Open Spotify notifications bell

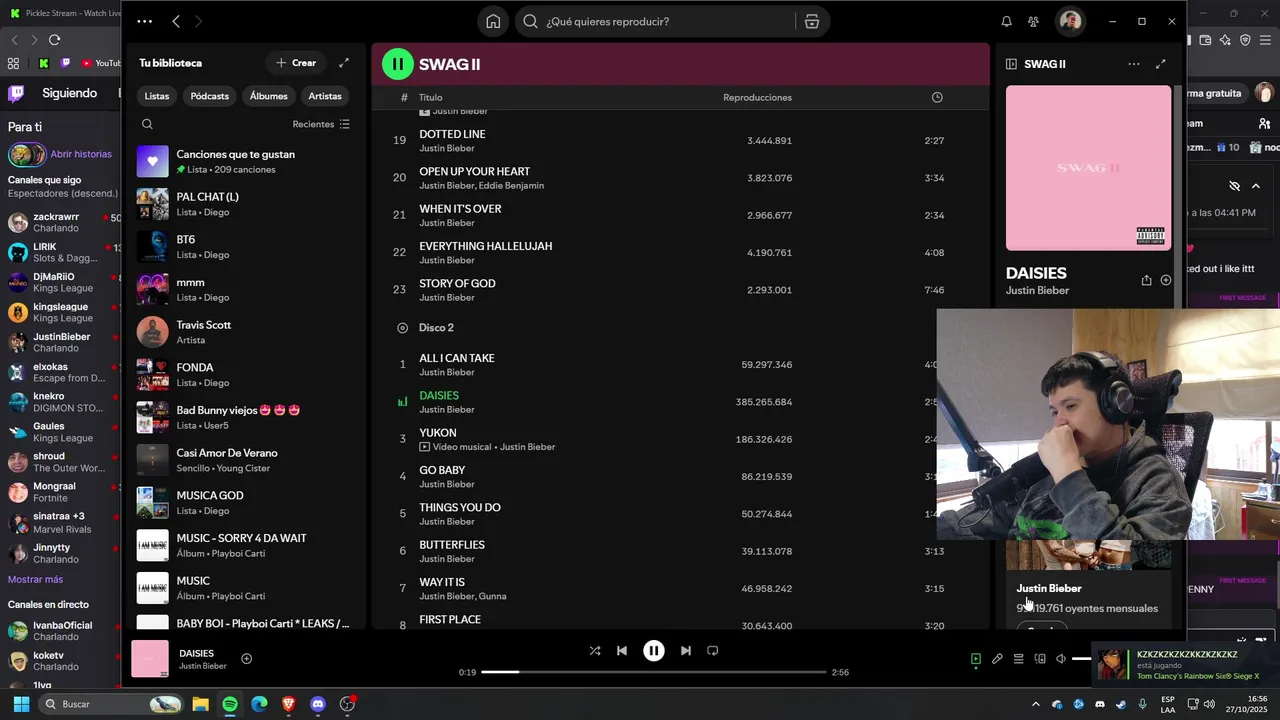tap(1006, 21)
